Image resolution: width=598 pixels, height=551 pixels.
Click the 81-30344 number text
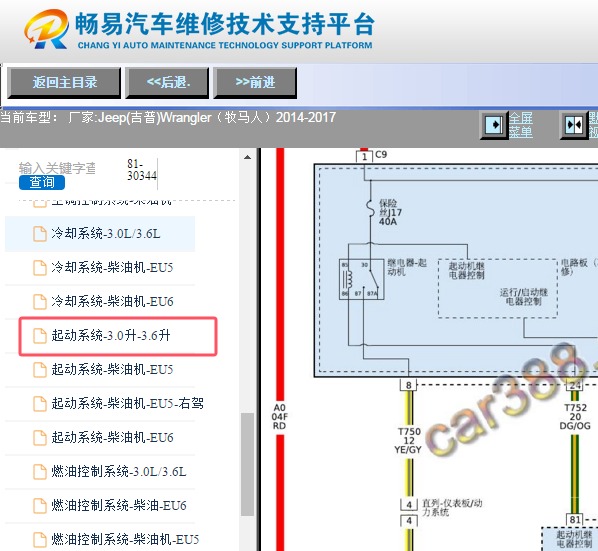pyautogui.click(x=141, y=170)
